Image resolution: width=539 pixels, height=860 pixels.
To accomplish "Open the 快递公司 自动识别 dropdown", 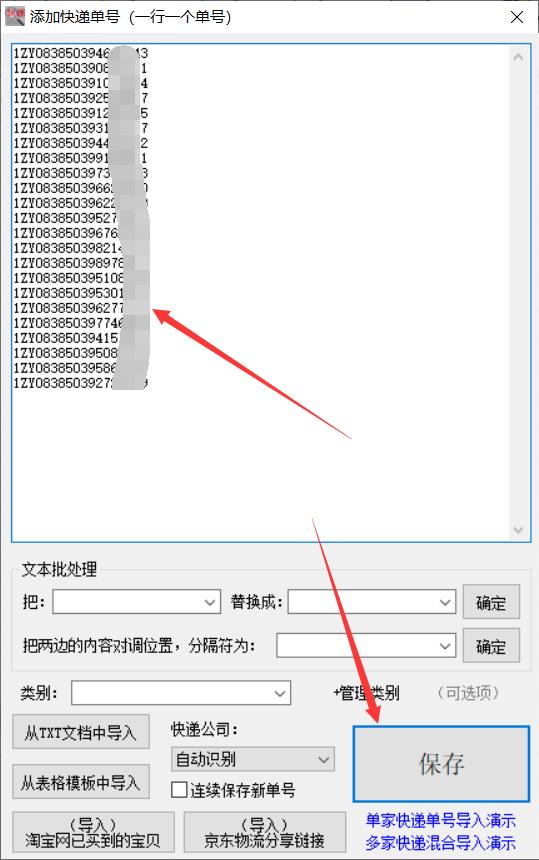I will [x=253, y=760].
